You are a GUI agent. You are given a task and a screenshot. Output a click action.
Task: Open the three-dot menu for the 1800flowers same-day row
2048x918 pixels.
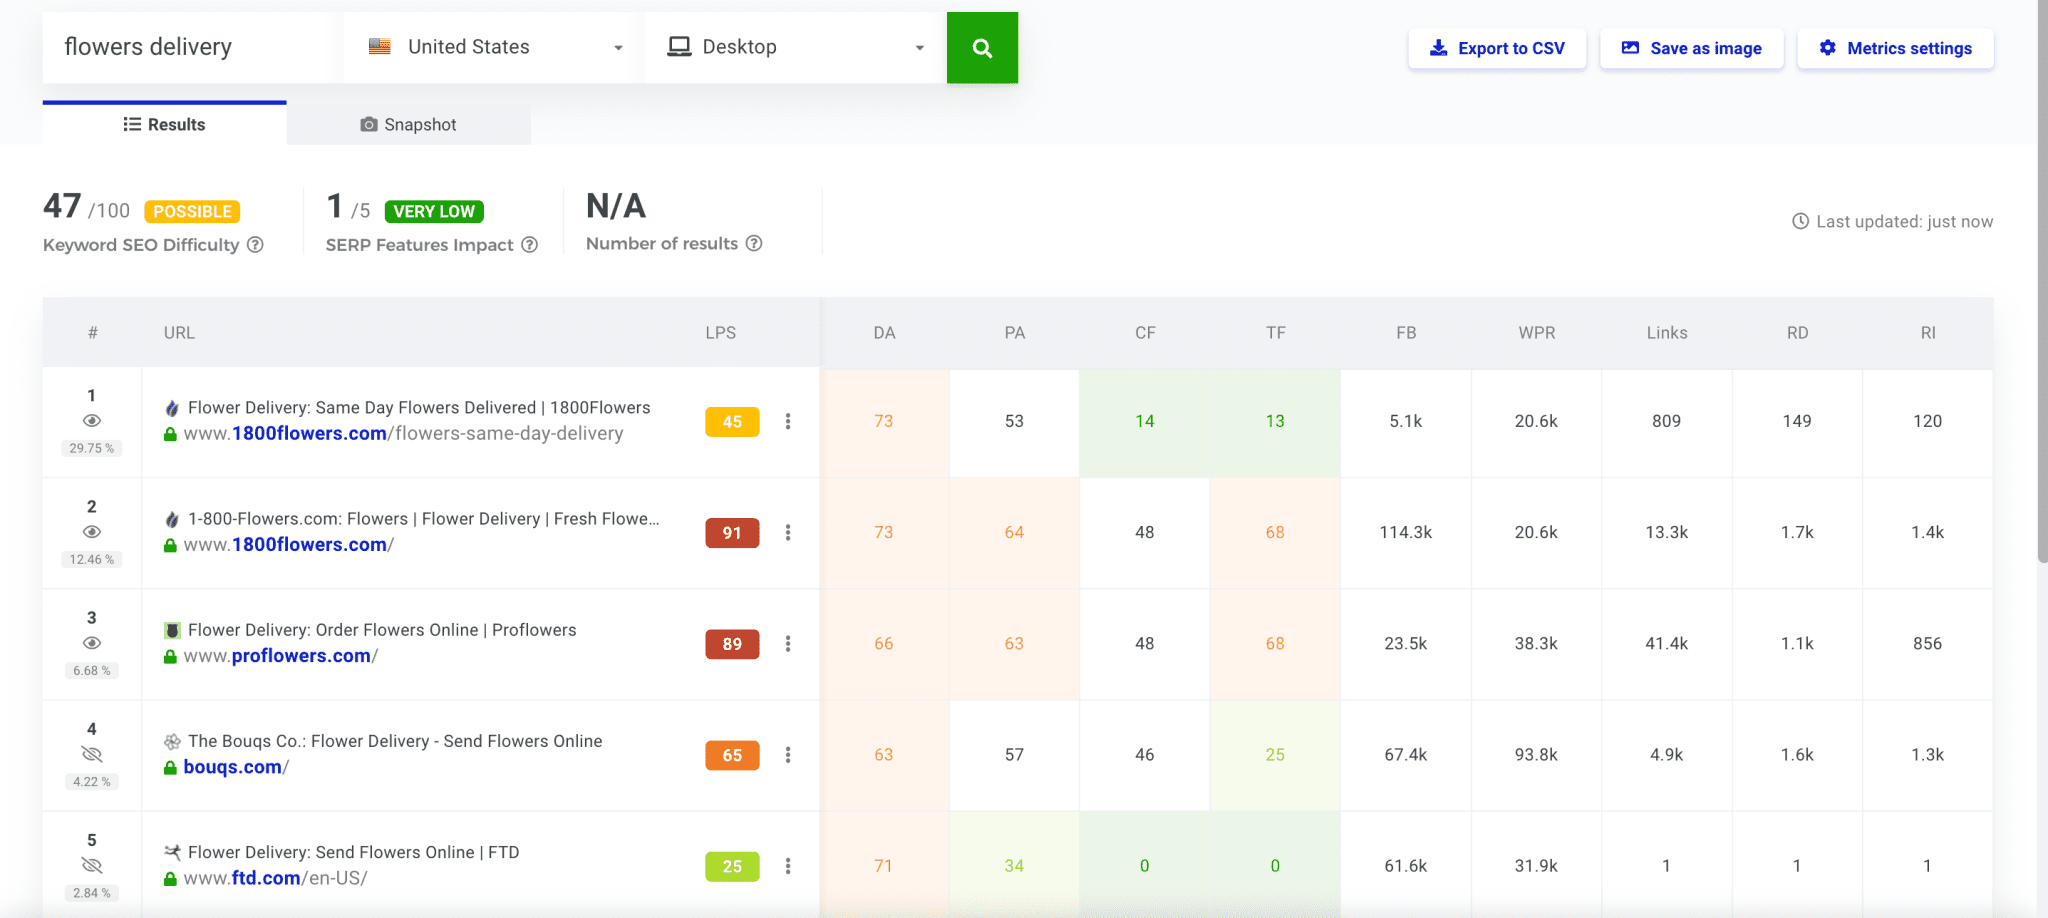click(x=788, y=422)
